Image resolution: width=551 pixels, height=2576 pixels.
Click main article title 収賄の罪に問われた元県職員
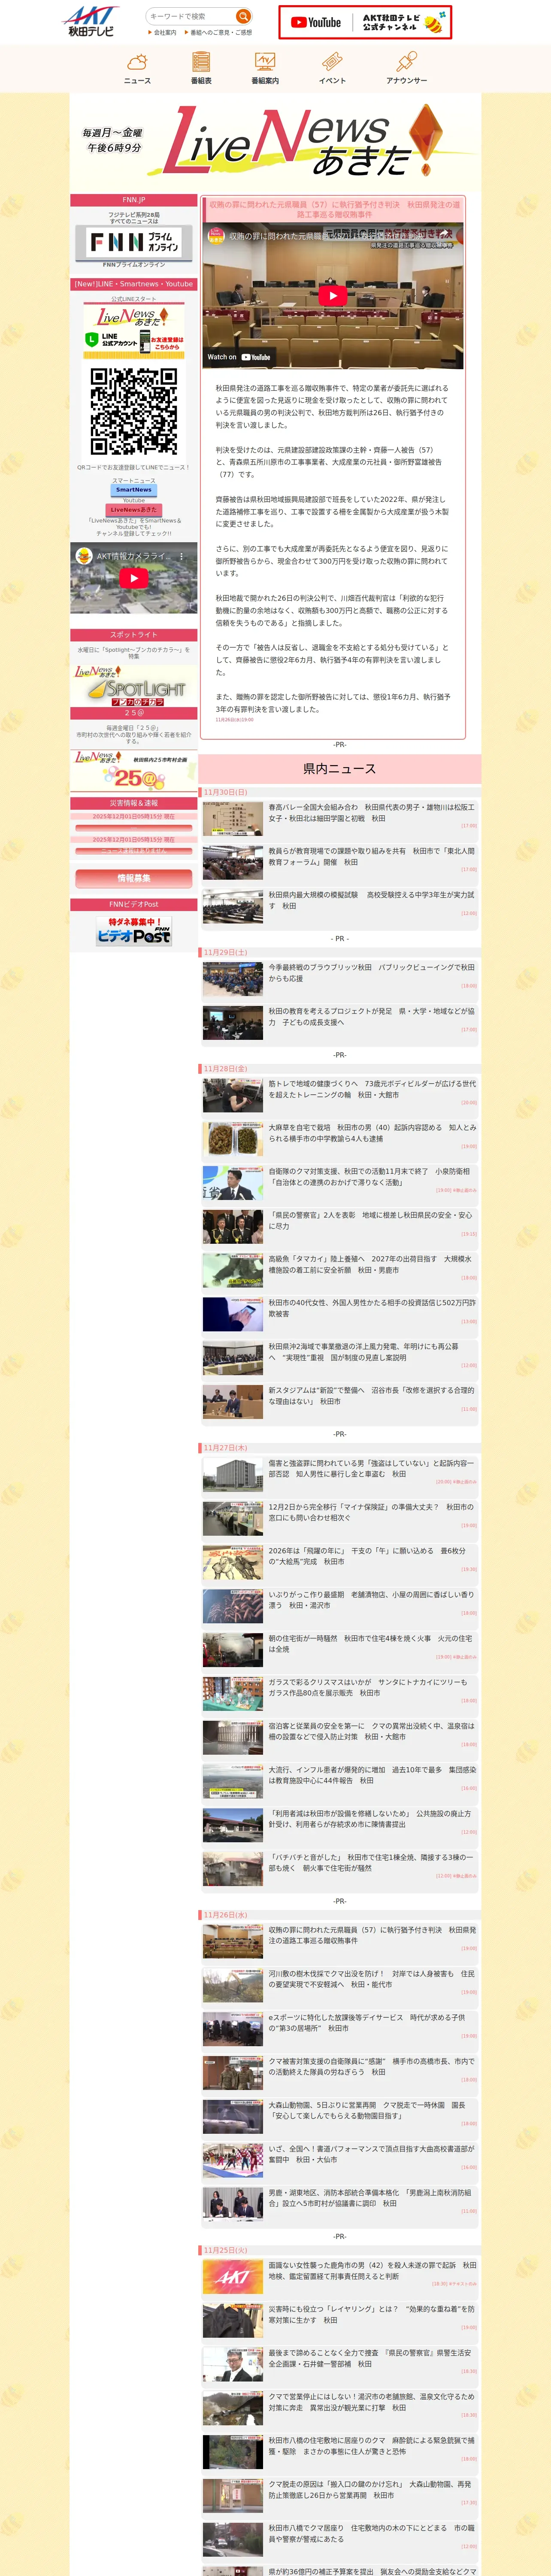tap(334, 209)
